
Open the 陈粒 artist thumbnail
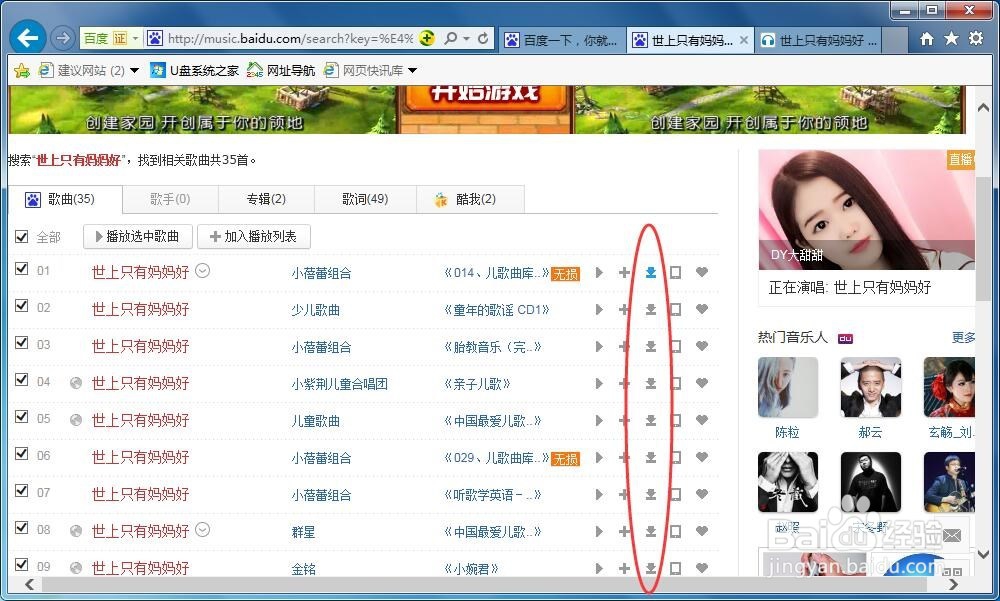click(x=788, y=388)
